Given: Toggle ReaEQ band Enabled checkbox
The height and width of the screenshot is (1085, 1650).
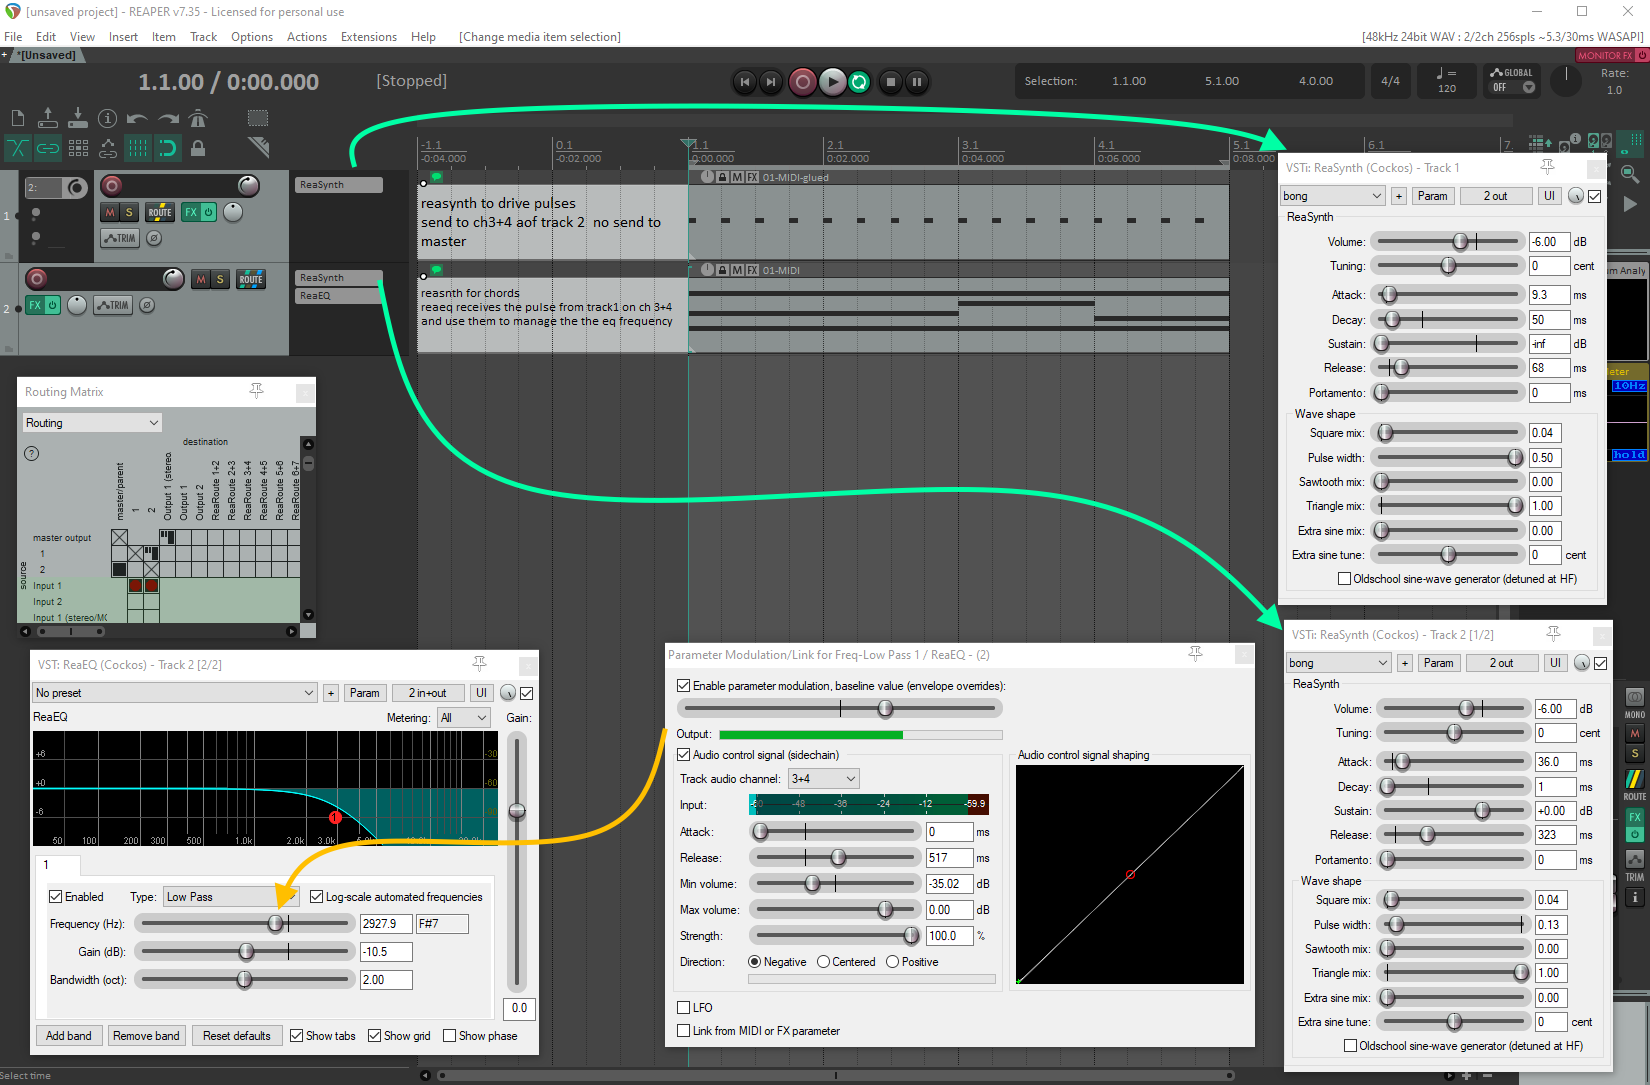Looking at the screenshot, I should tap(56, 897).
